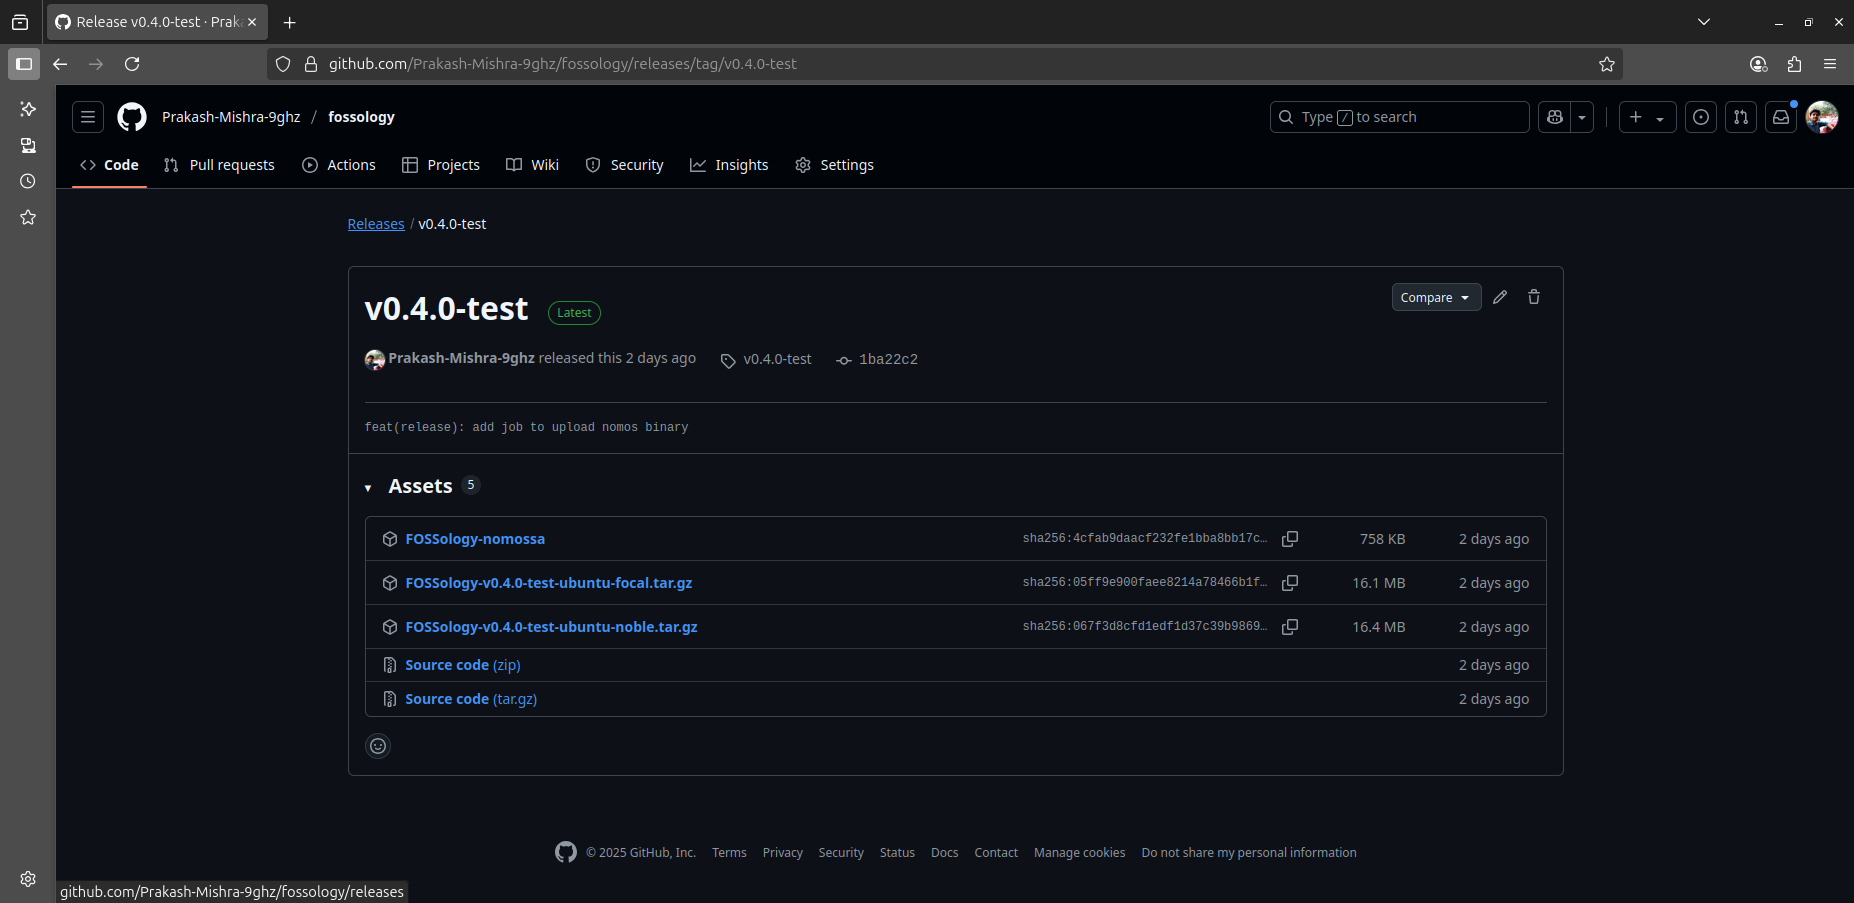Viewport: 1854px width, 903px height.
Task: Open the Issues icon in header
Action: [x=1701, y=117]
